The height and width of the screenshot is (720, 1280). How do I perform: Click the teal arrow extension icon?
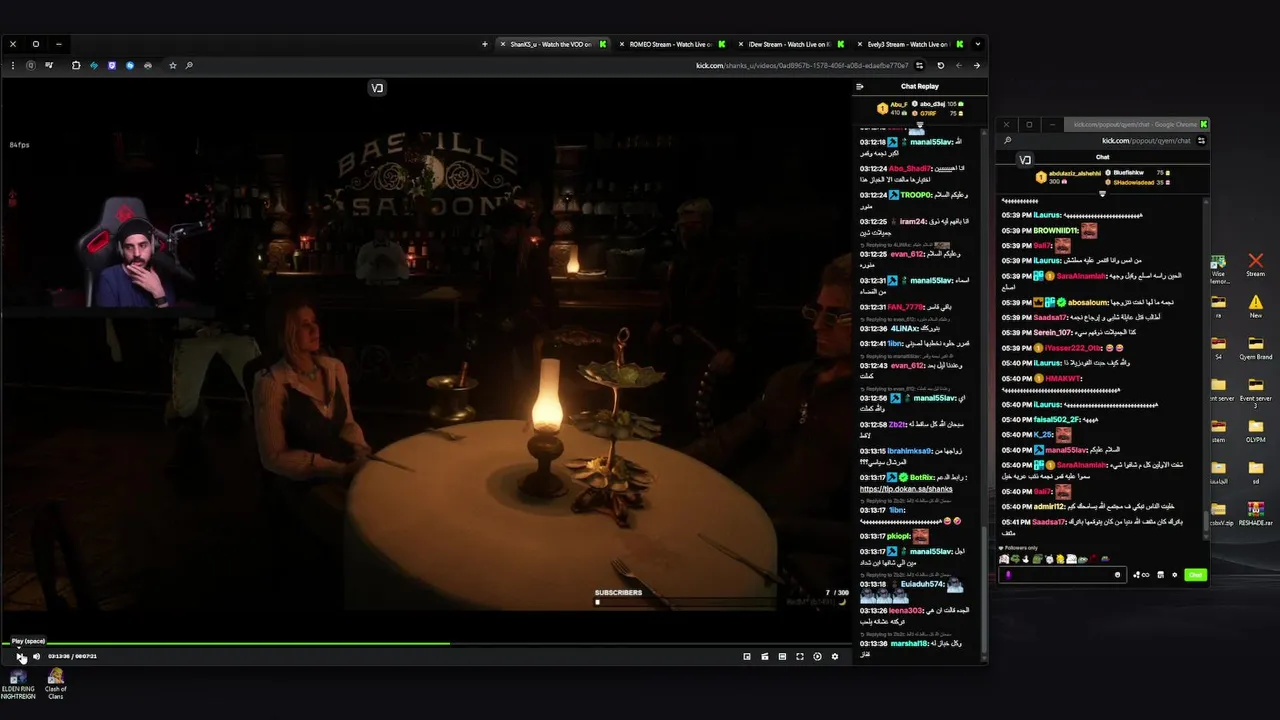(x=94, y=65)
